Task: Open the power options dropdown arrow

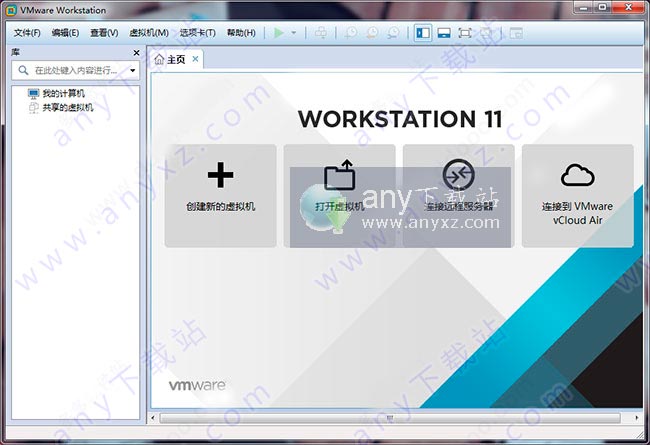Action: coord(294,33)
